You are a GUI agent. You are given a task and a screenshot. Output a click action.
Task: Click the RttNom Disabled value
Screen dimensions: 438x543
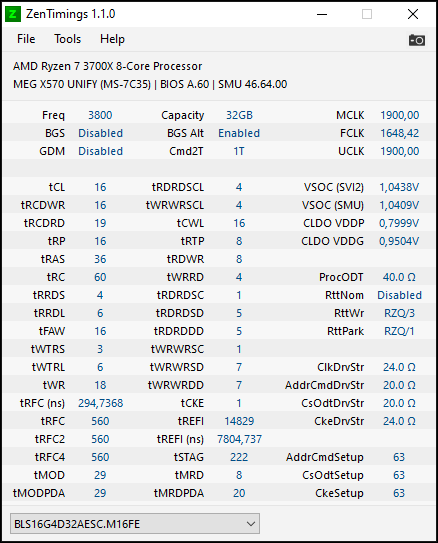[400, 295]
